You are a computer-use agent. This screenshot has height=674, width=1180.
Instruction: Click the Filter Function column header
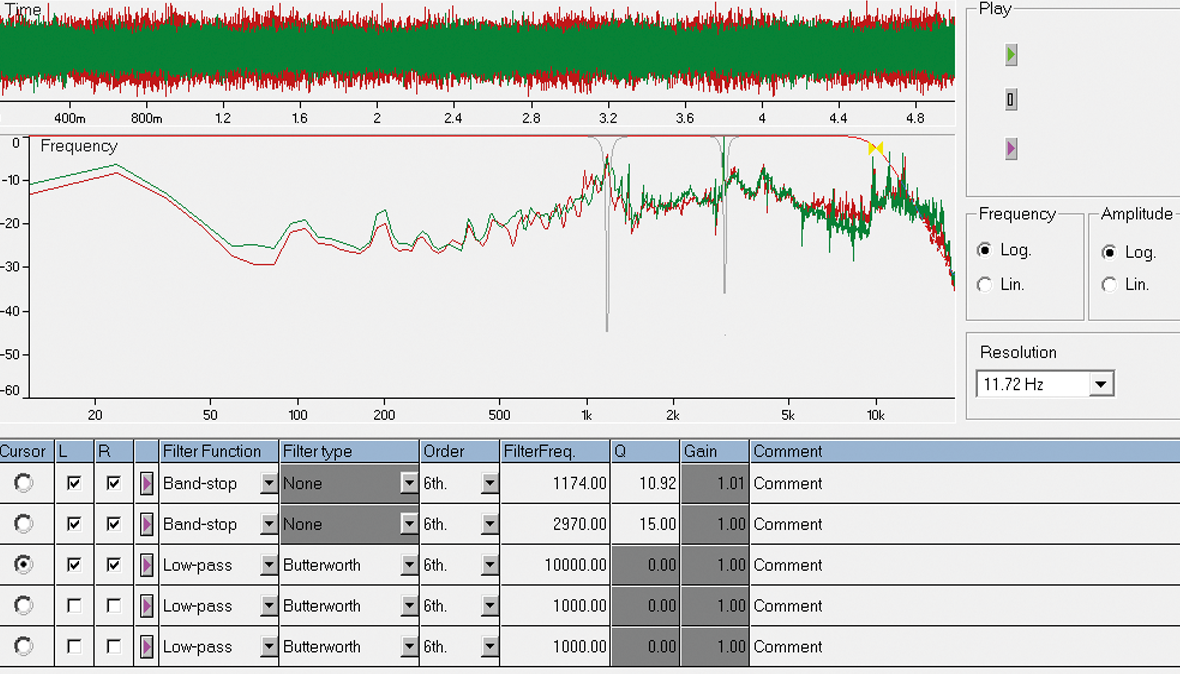tap(220, 452)
